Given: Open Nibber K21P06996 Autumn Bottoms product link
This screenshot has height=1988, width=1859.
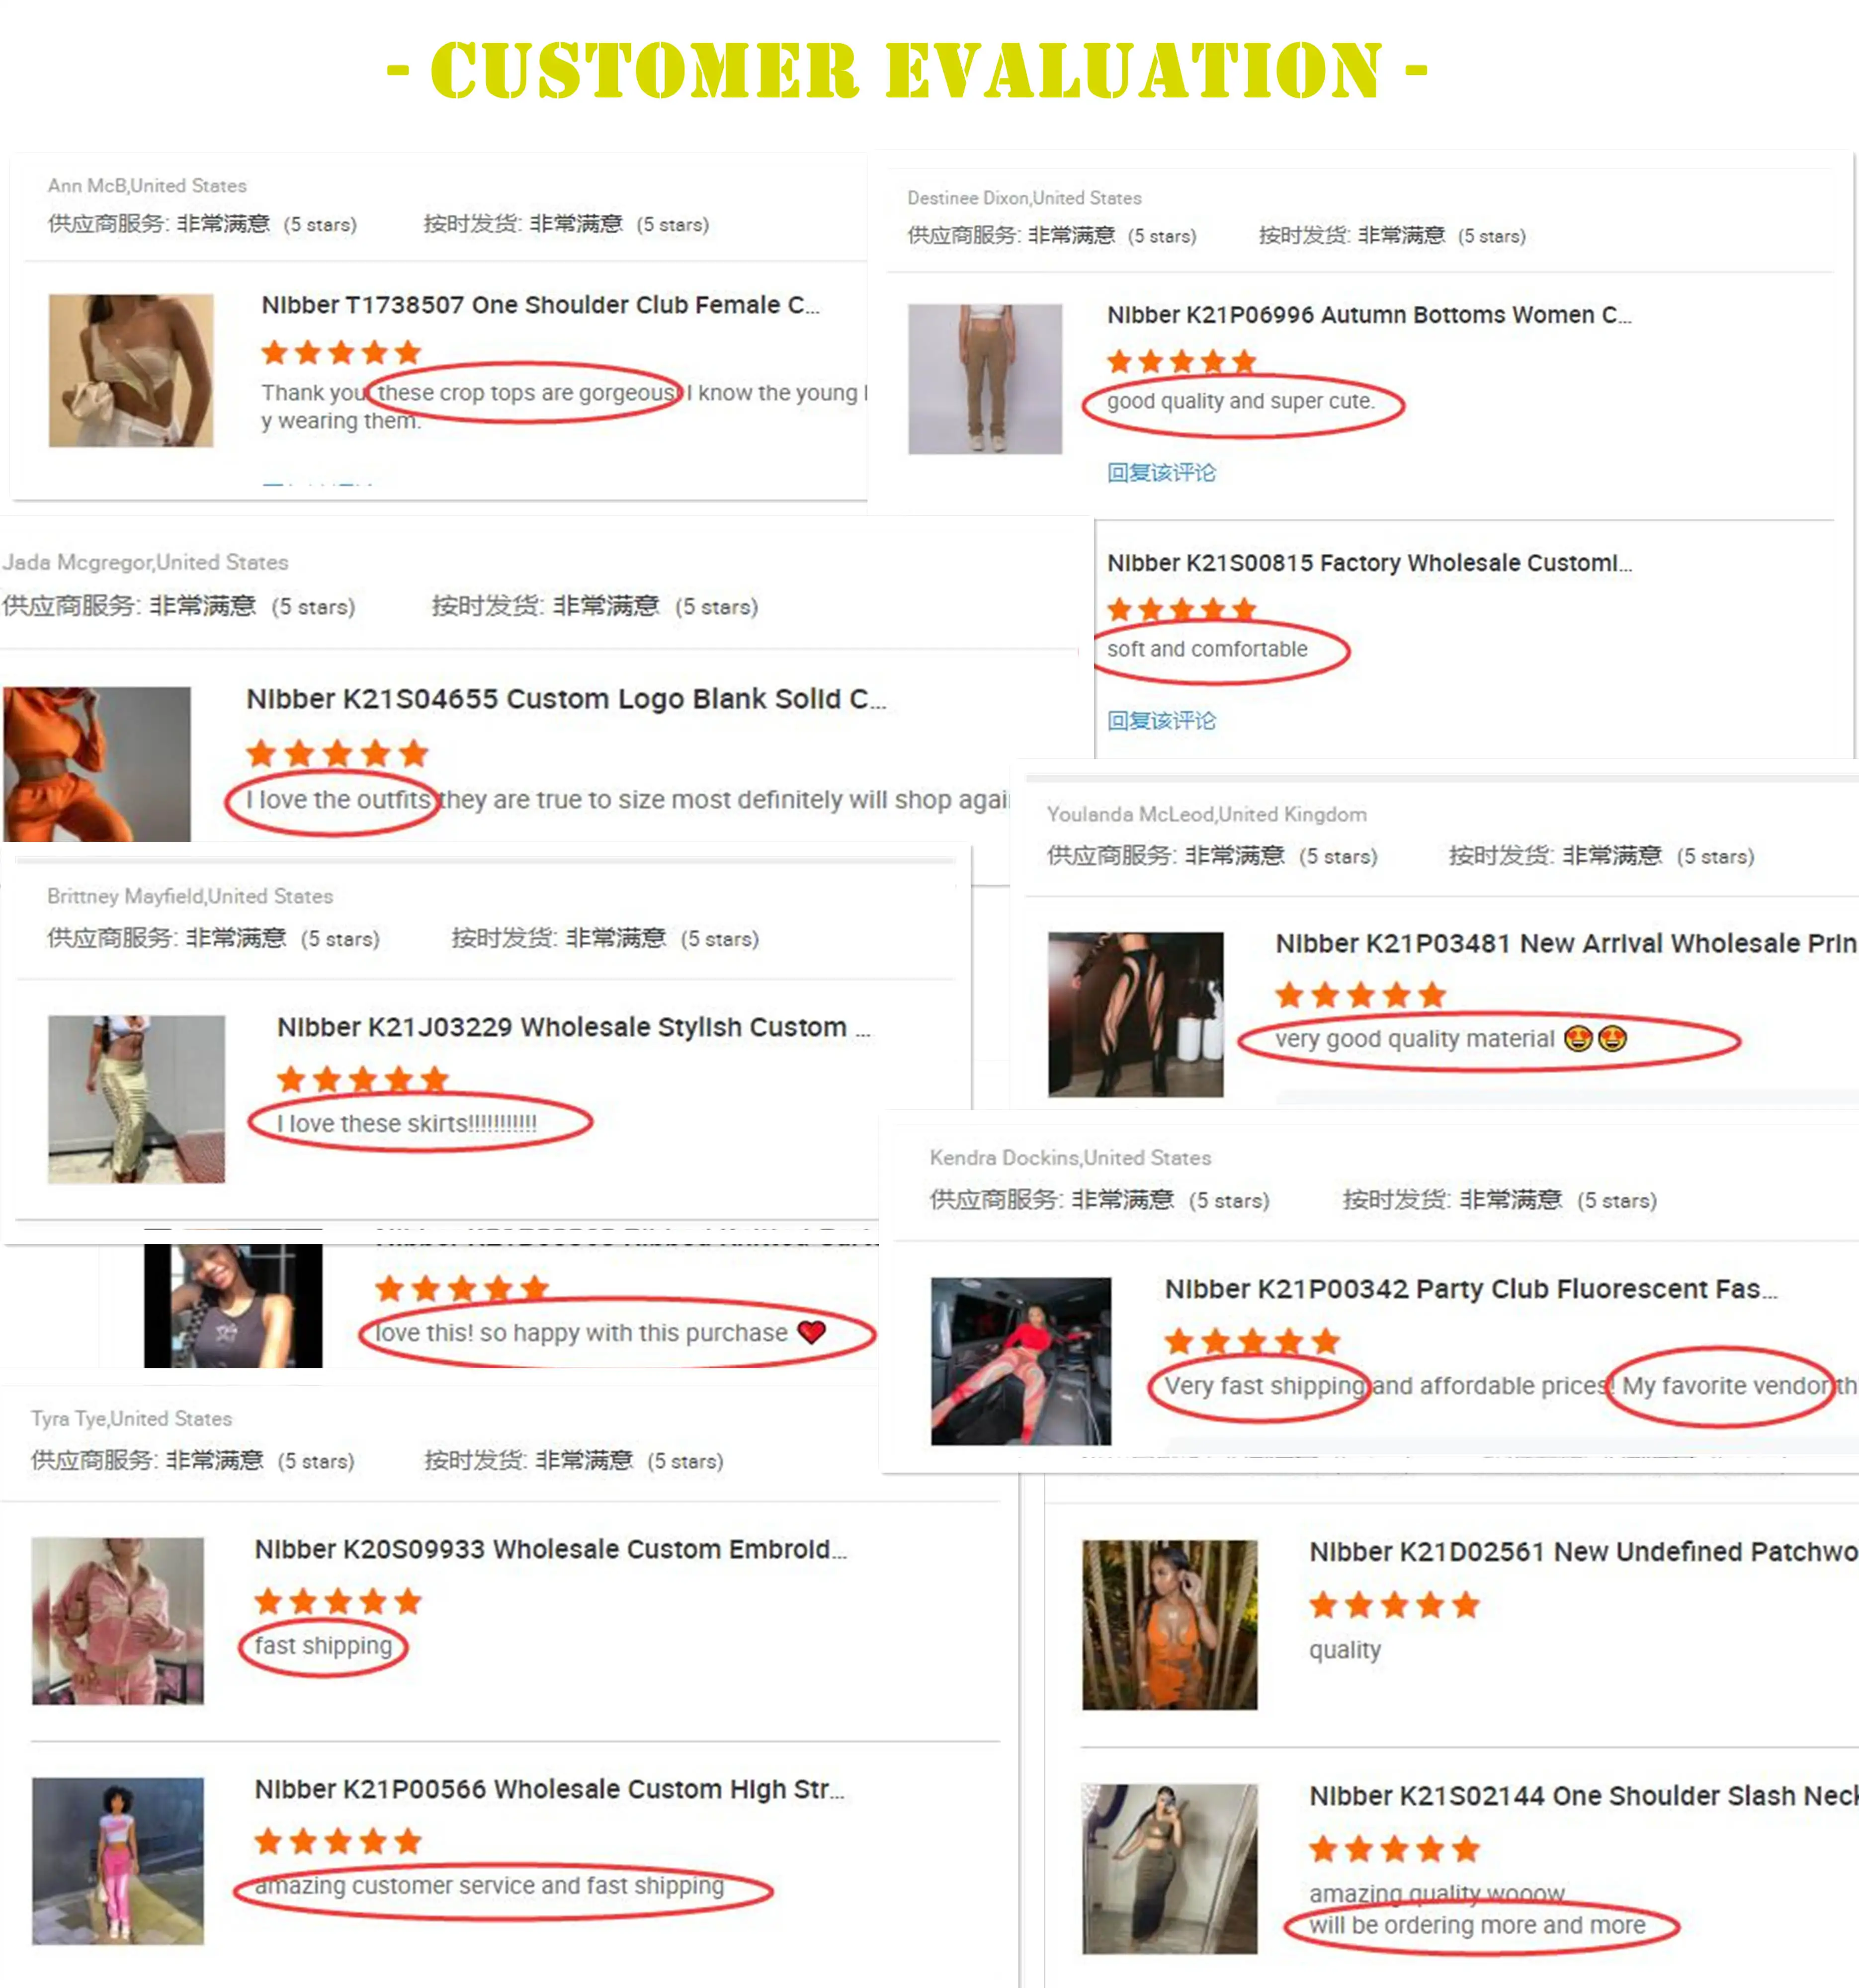Looking at the screenshot, I should pos(1369,315).
